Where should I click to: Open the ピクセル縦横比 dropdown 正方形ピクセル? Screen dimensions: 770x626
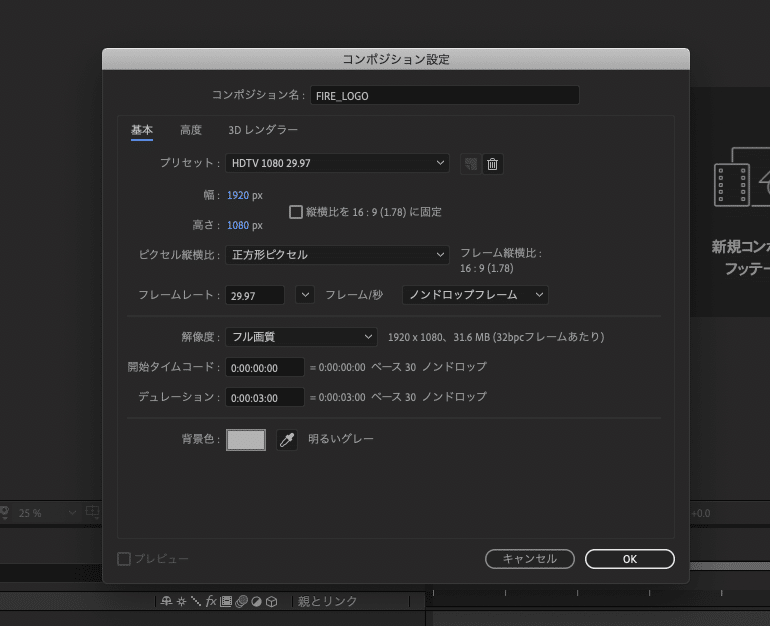pos(337,255)
